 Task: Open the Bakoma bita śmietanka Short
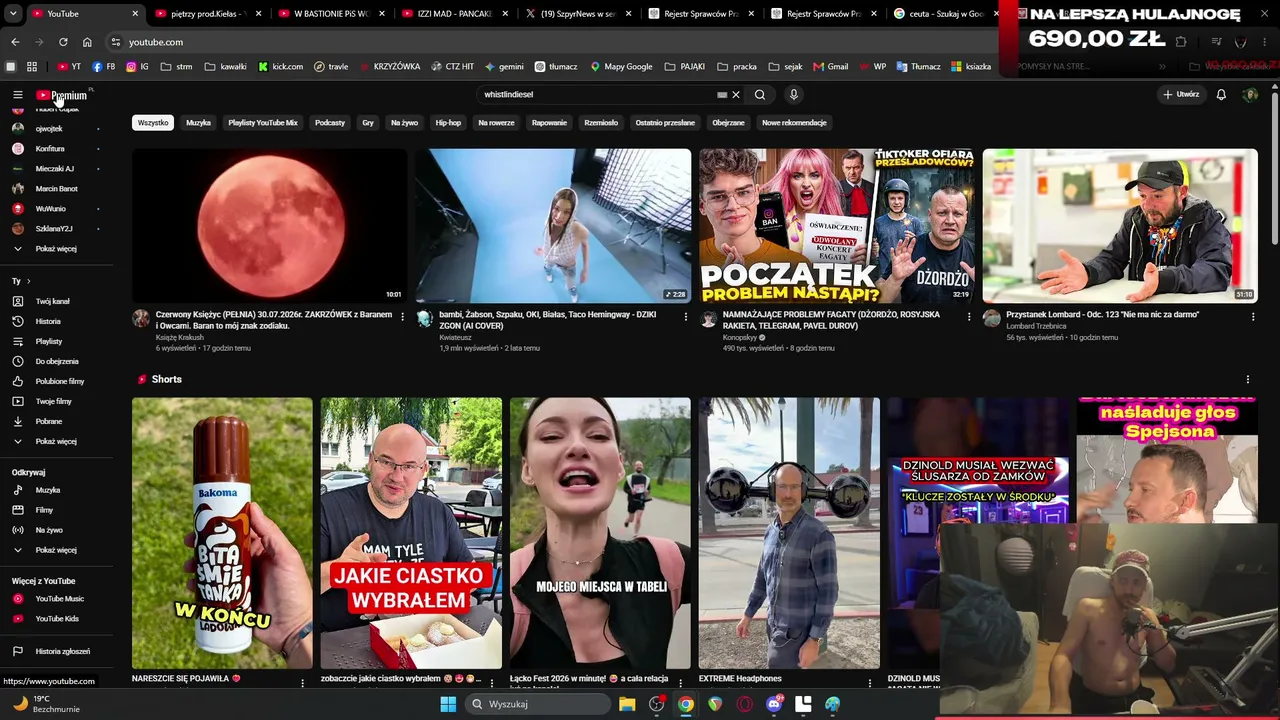point(222,533)
